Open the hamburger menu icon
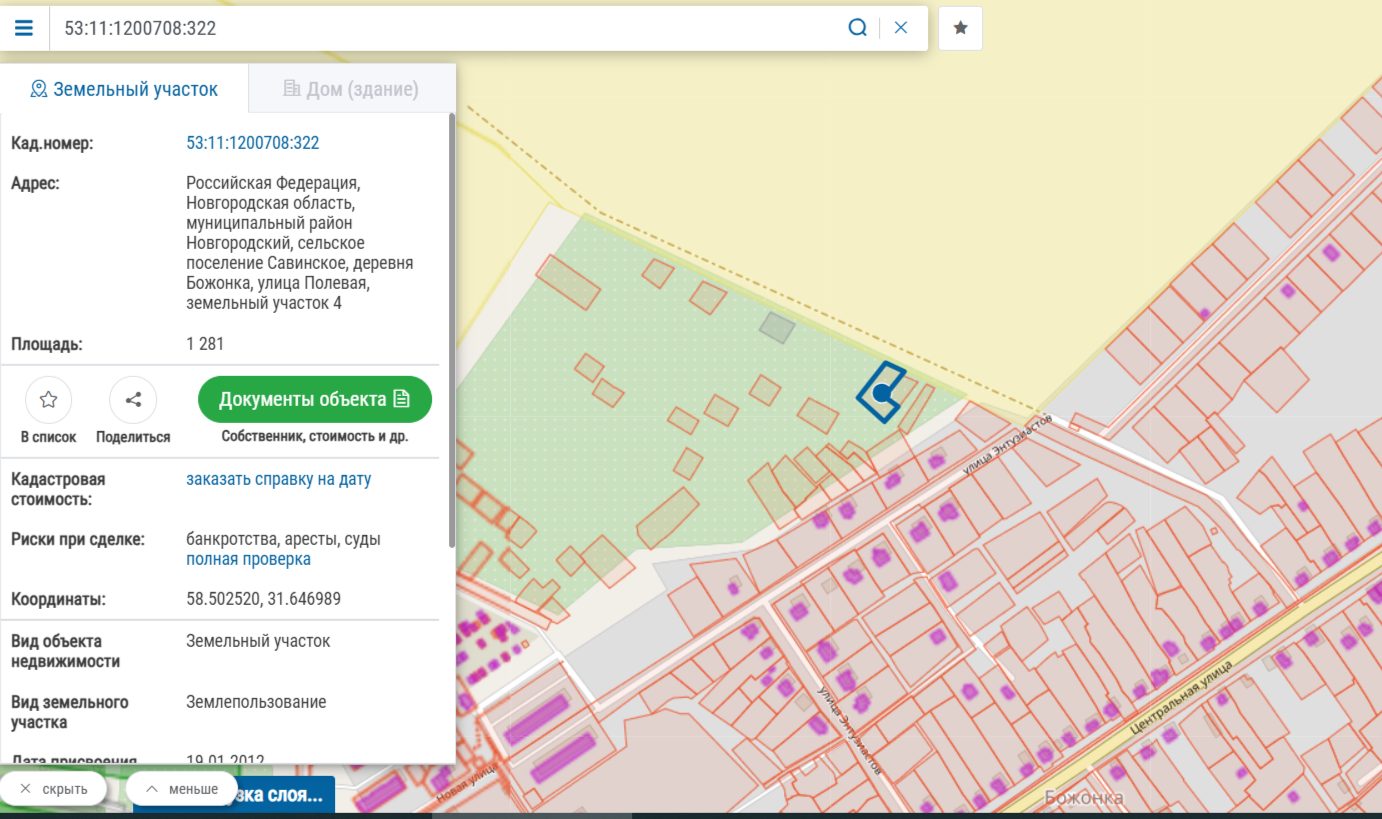 24,28
